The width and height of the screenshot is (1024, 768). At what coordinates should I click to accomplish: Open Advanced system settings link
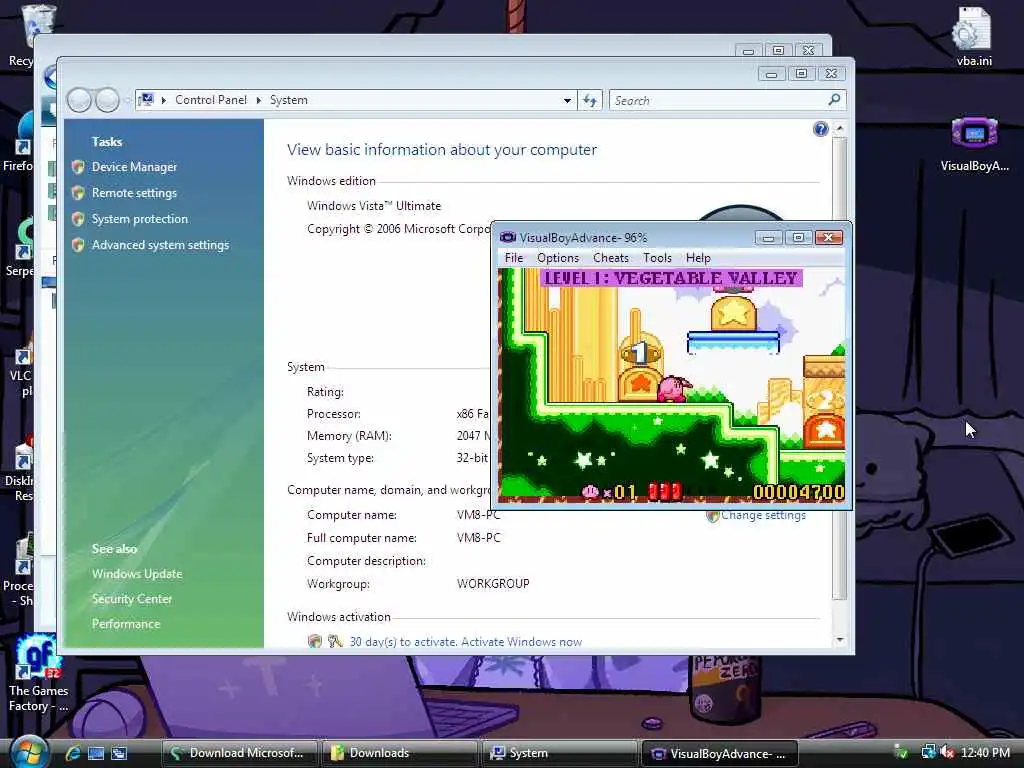[160, 246]
